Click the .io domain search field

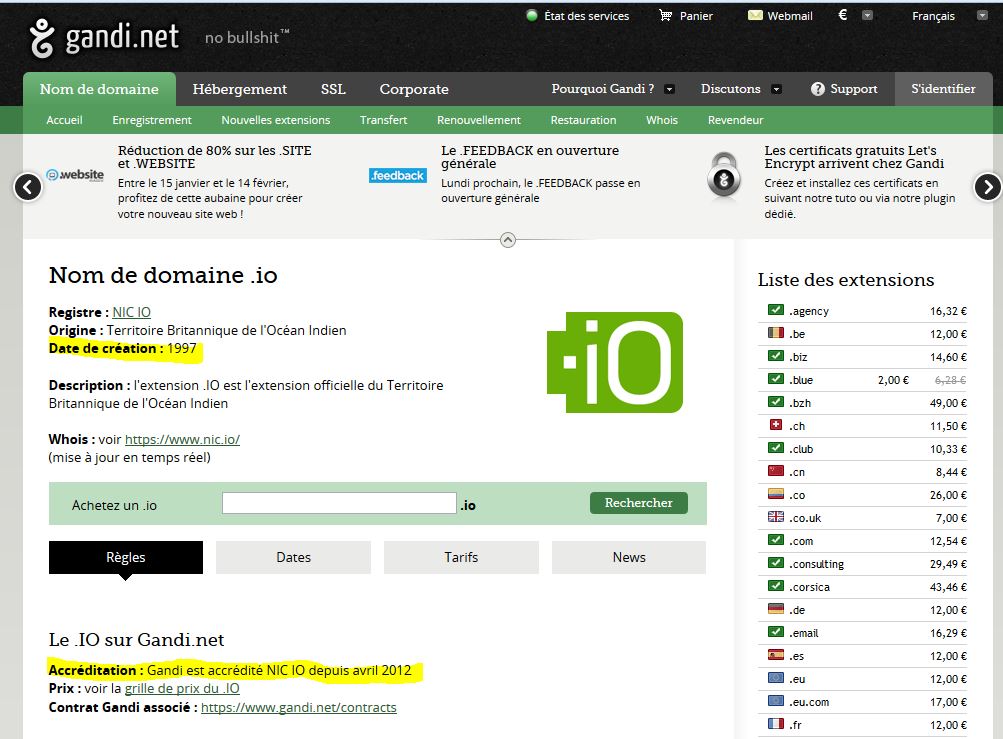pos(339,504)
